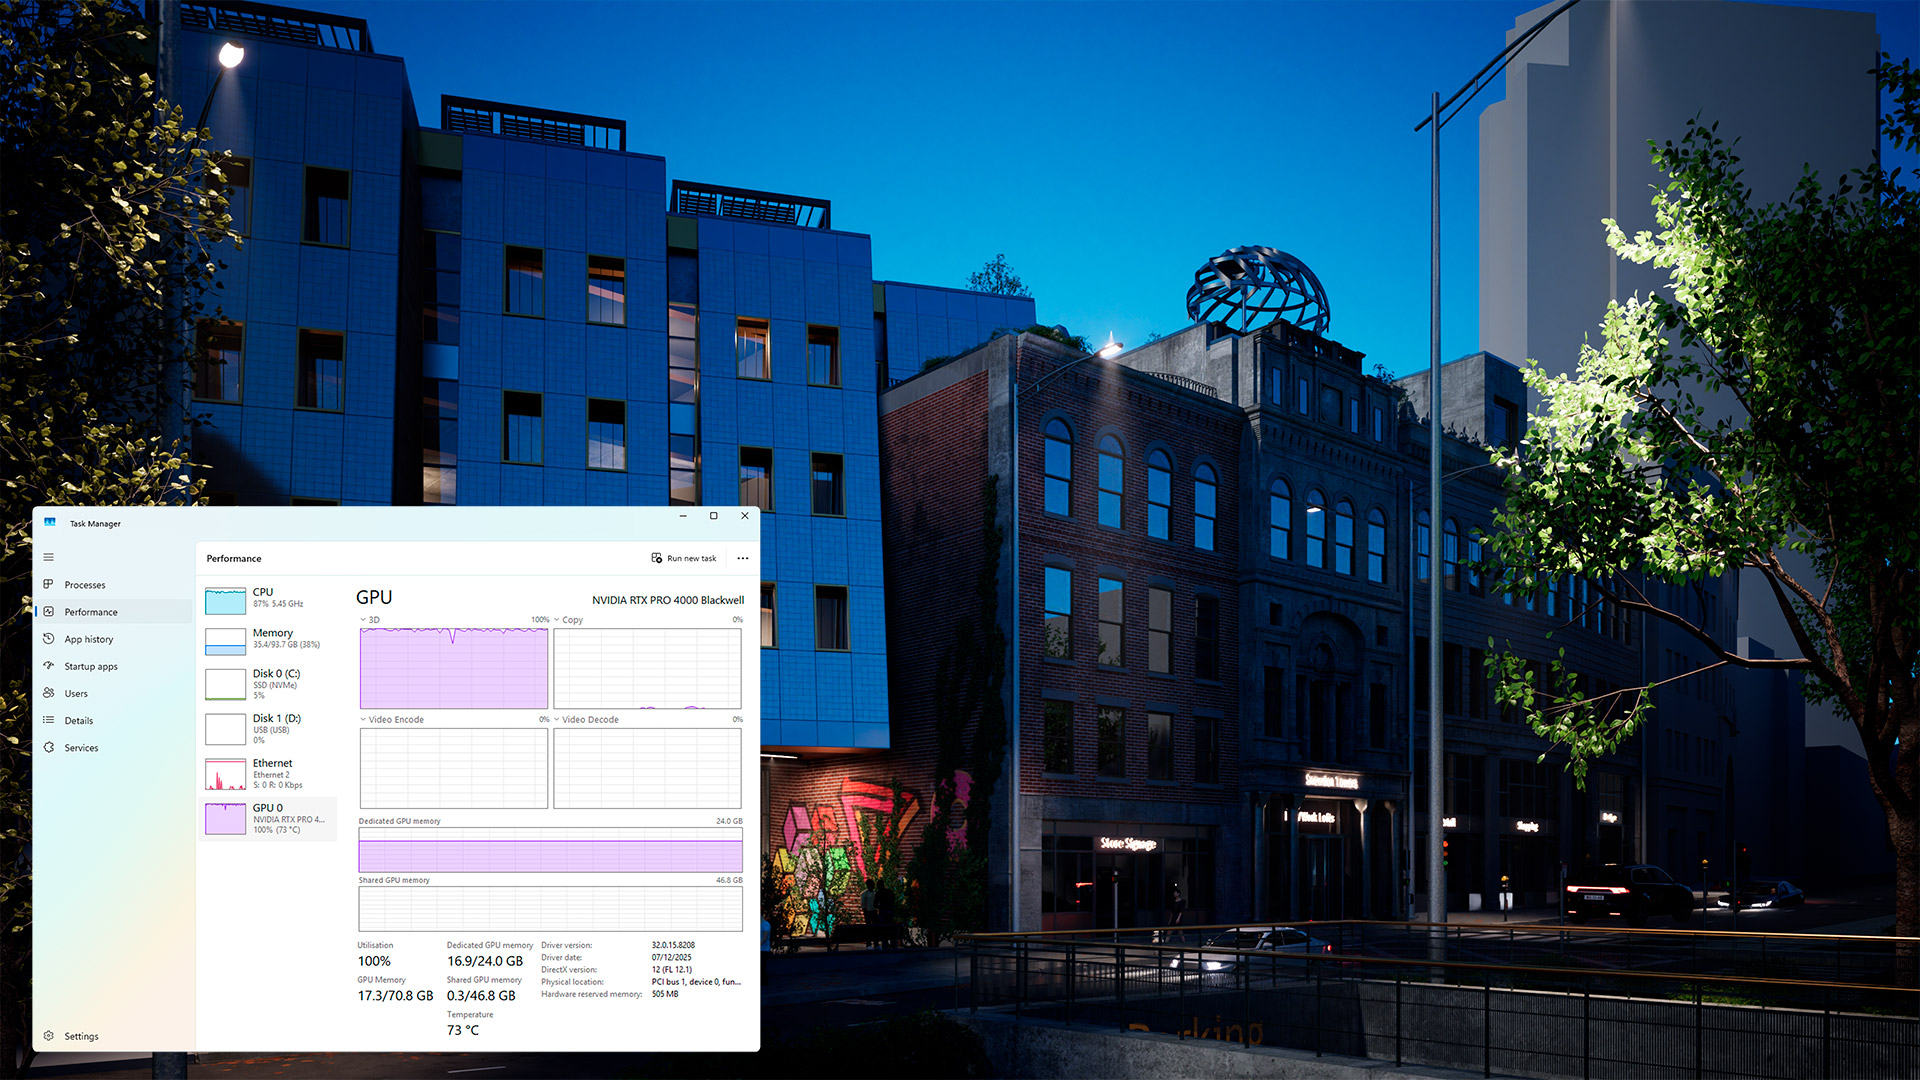
Task: Select the Users people icon
Action: [x=48, y=693]
